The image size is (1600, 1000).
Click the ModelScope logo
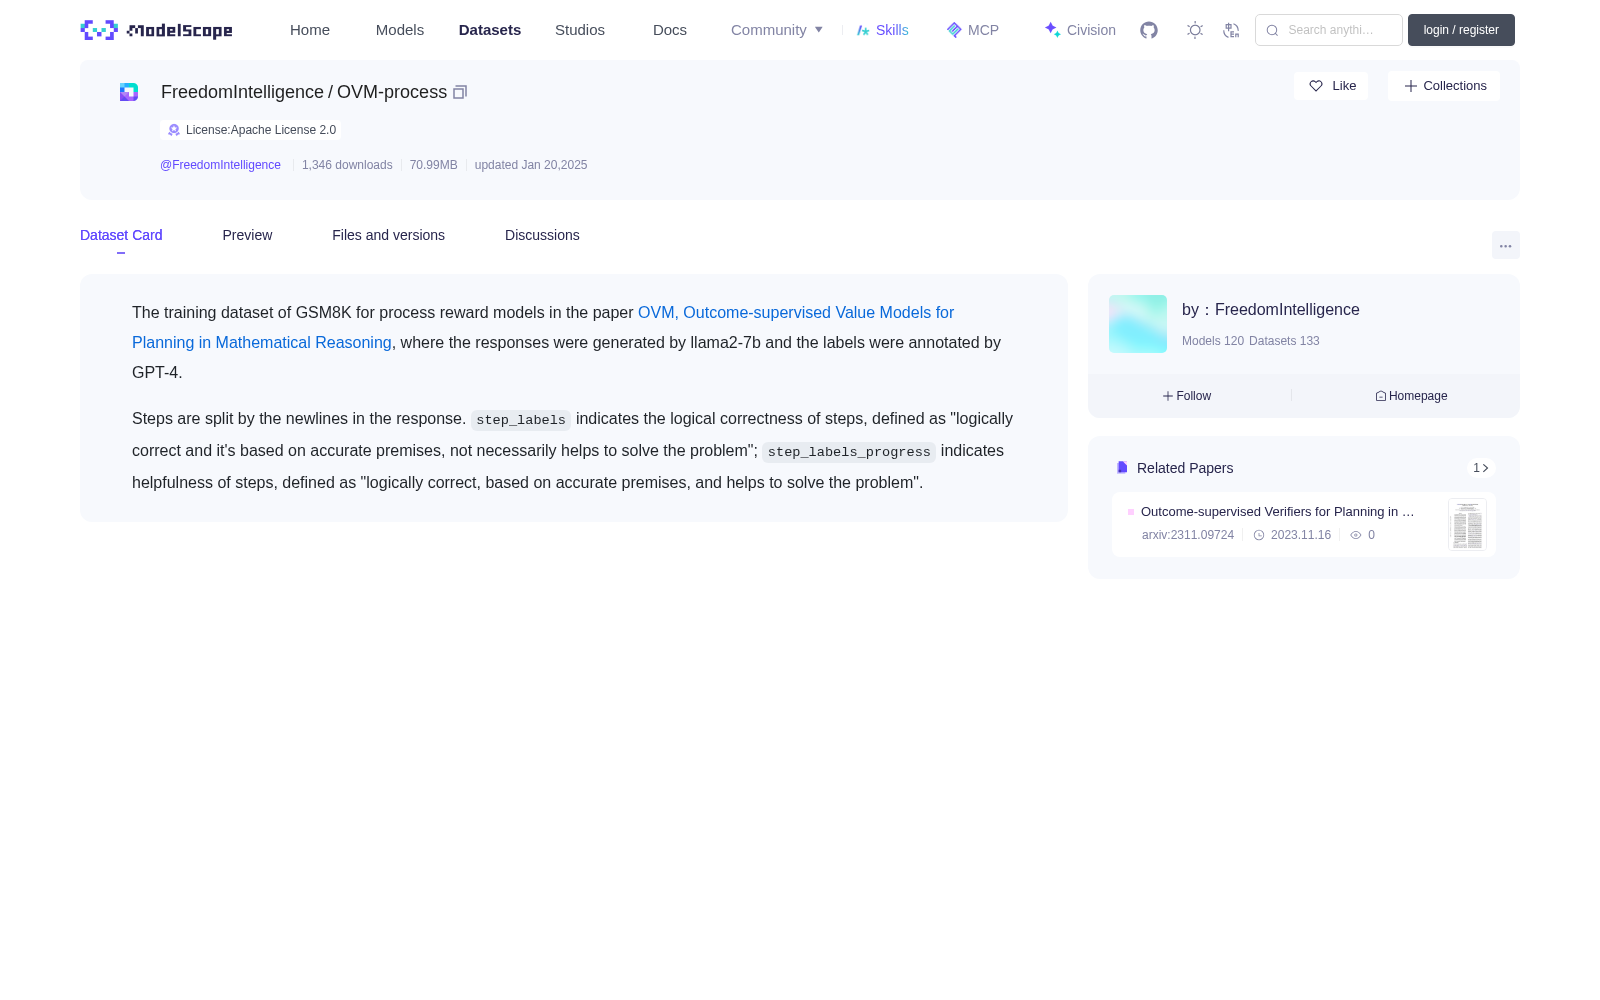[x=156, y=30]
